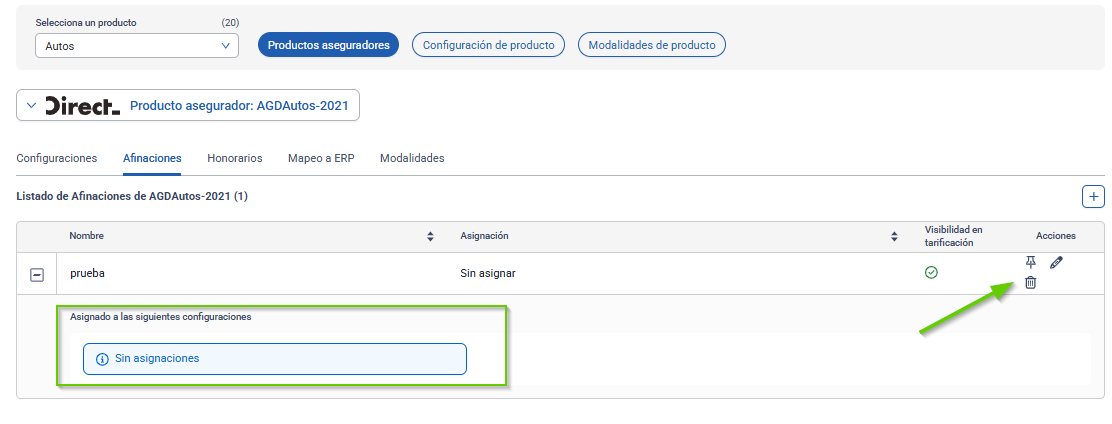Switch to the Modalidades tab
This screenshot has height=424, width=1112.
pos(412,158)
